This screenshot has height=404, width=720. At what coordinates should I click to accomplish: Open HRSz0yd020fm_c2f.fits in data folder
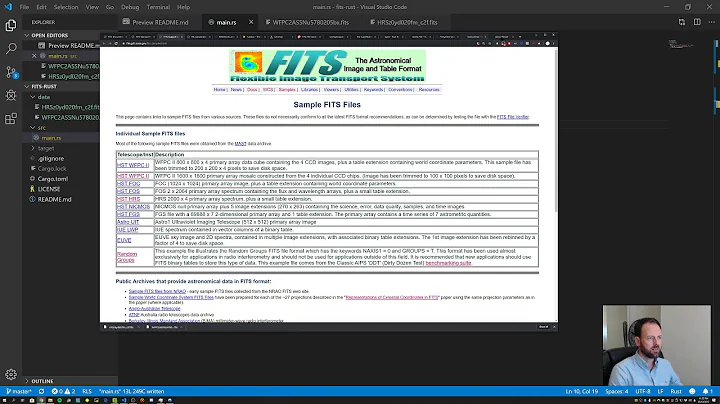coord(70,107)
